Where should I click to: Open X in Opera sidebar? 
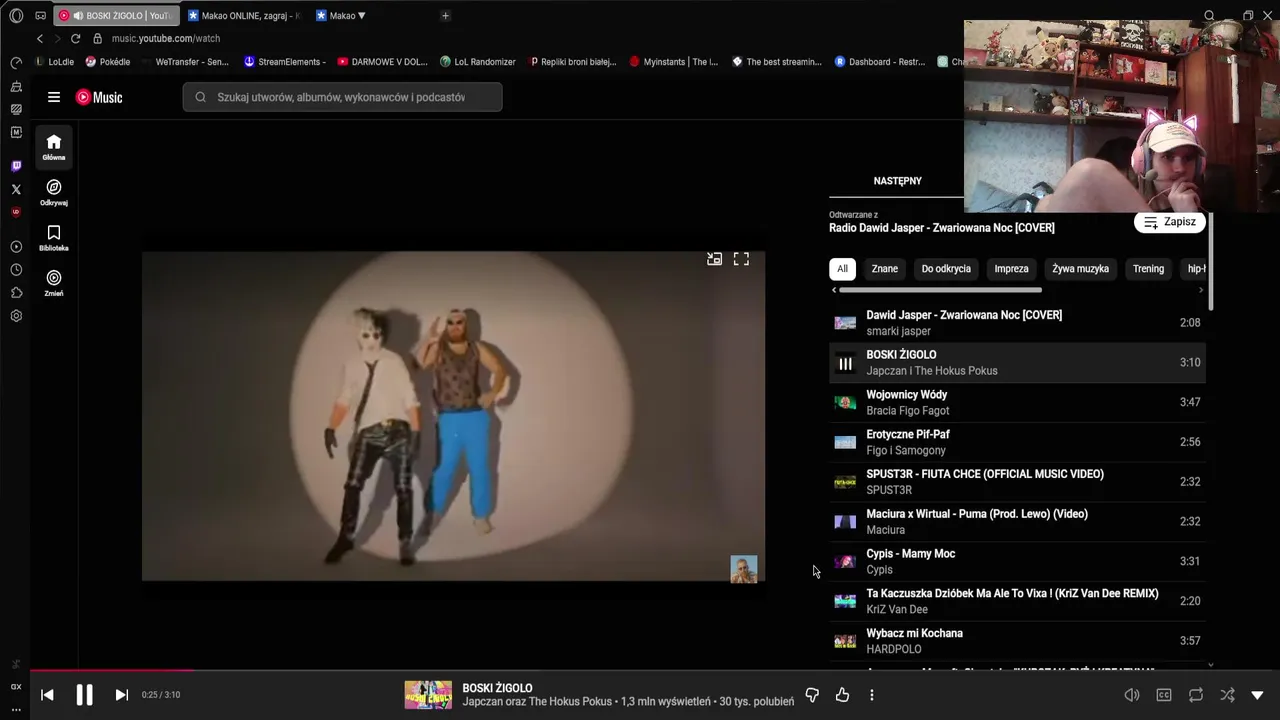point(16,189)
